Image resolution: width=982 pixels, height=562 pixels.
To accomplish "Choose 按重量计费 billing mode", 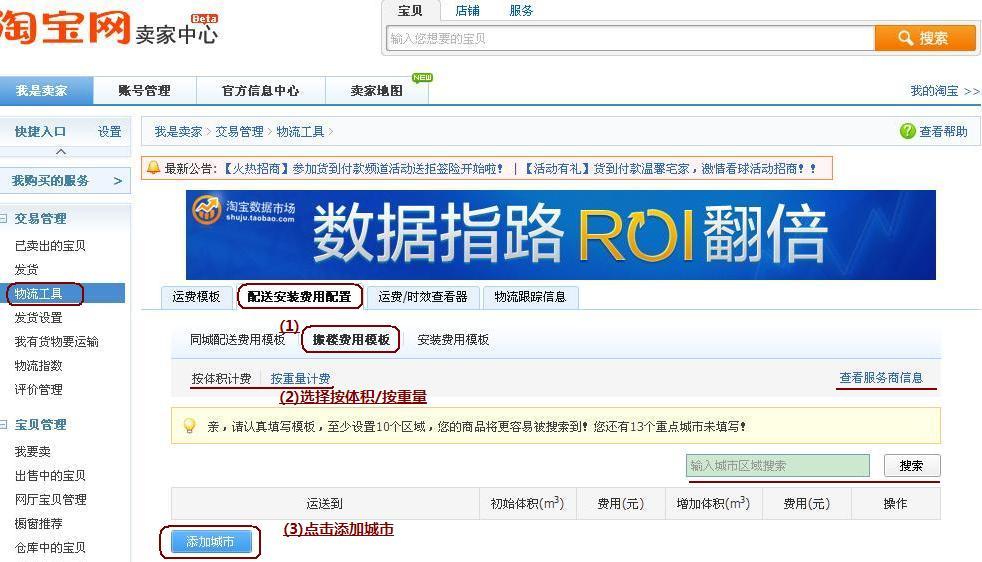I will pyautogui.click(x=300, y=378).
